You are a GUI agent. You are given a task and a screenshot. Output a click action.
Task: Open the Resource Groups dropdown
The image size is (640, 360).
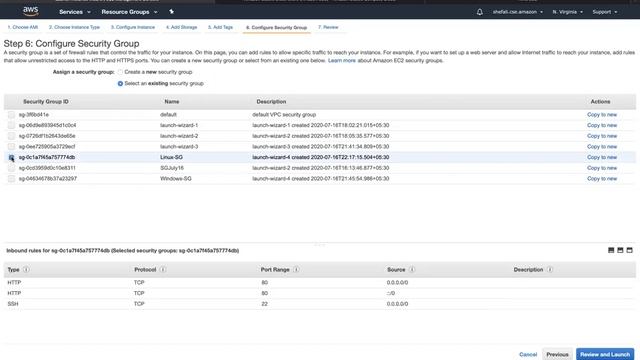click(x=129, y=12)
